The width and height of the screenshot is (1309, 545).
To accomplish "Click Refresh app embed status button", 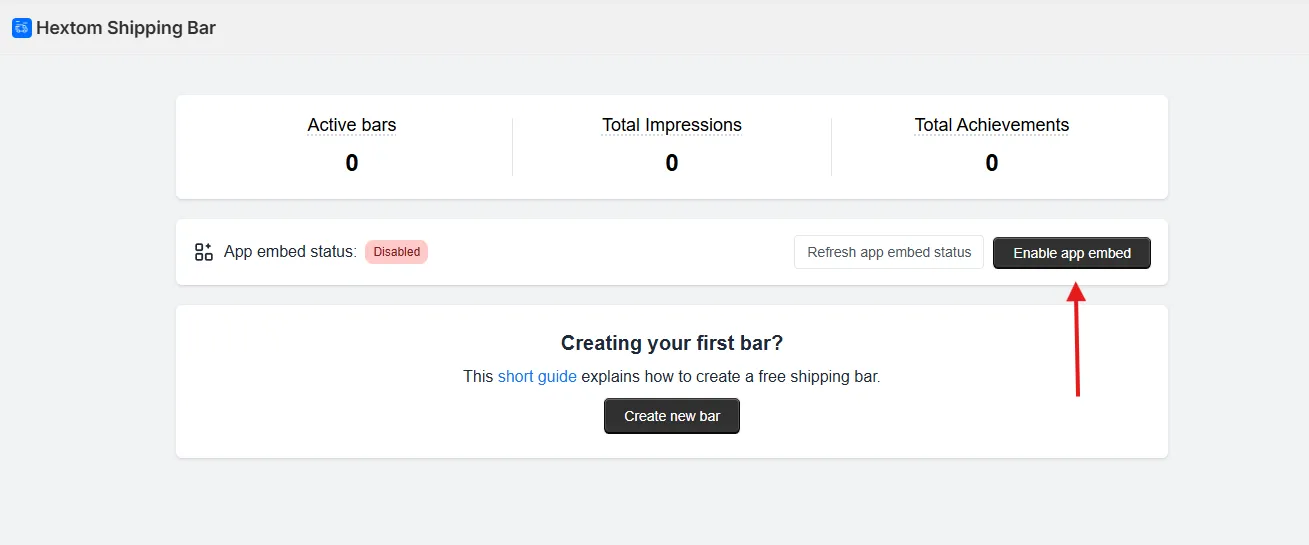I will click(x=889, y=252).
